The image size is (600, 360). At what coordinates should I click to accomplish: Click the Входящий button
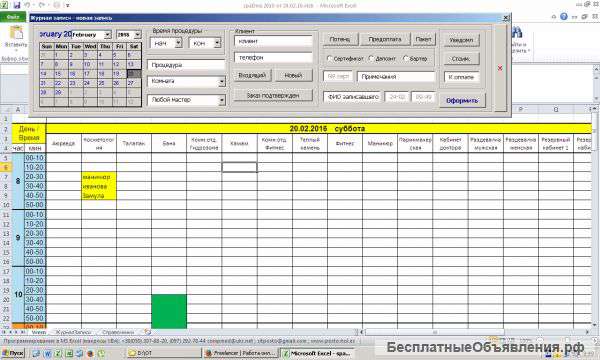coord(252,75)
